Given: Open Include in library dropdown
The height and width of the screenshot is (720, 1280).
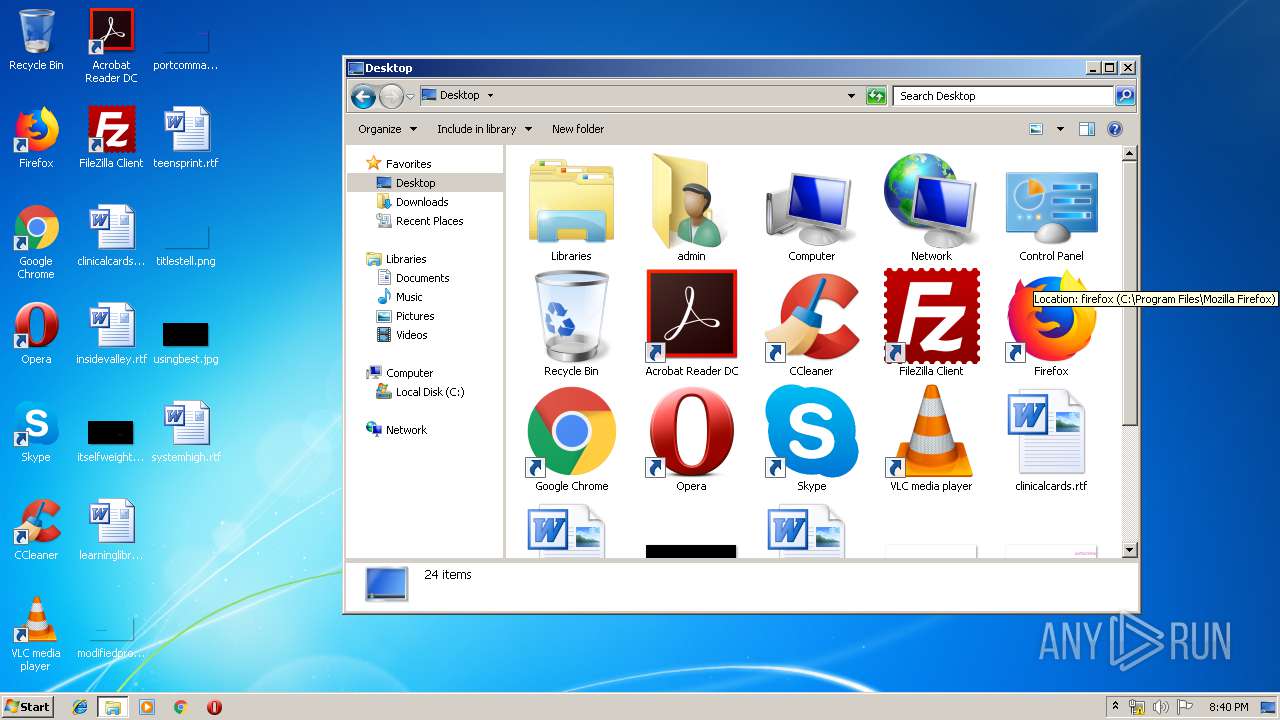Looking at the screenshot, I should [x=484, y=129].
